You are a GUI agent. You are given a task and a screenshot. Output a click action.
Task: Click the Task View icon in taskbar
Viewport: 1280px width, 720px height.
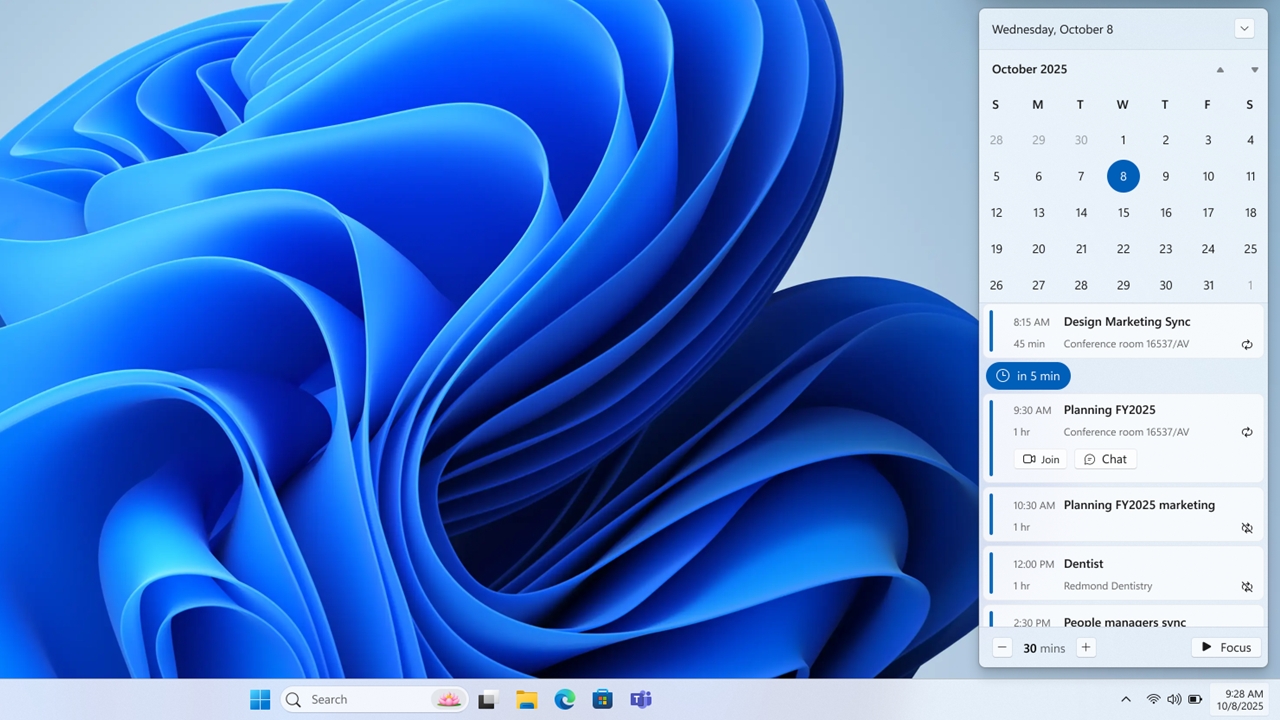[486, 699]
